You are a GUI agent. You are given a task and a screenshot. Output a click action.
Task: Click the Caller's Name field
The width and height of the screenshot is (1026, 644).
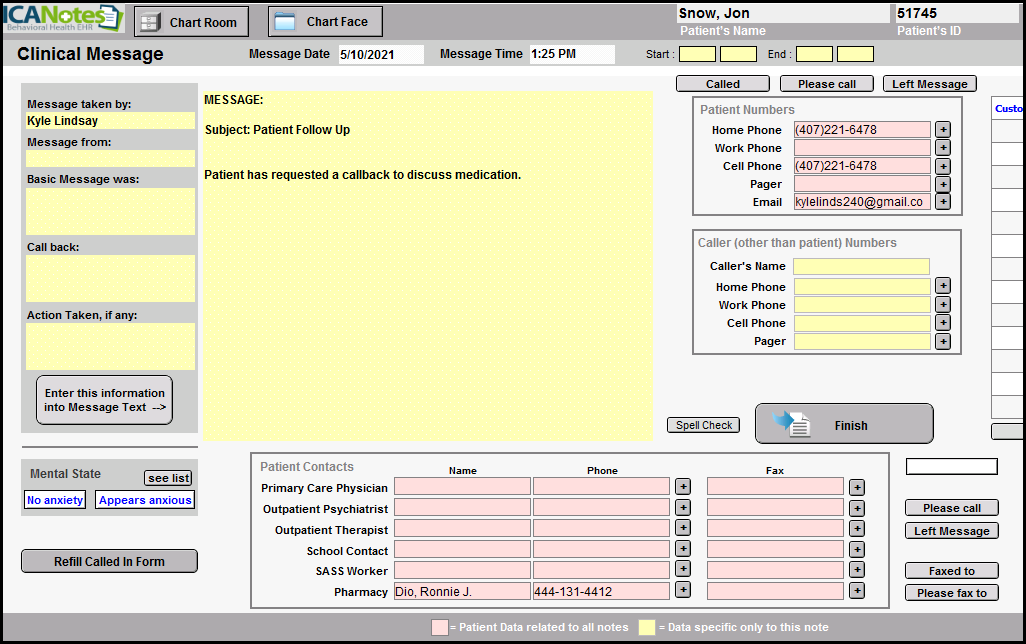tap(861, 267)
